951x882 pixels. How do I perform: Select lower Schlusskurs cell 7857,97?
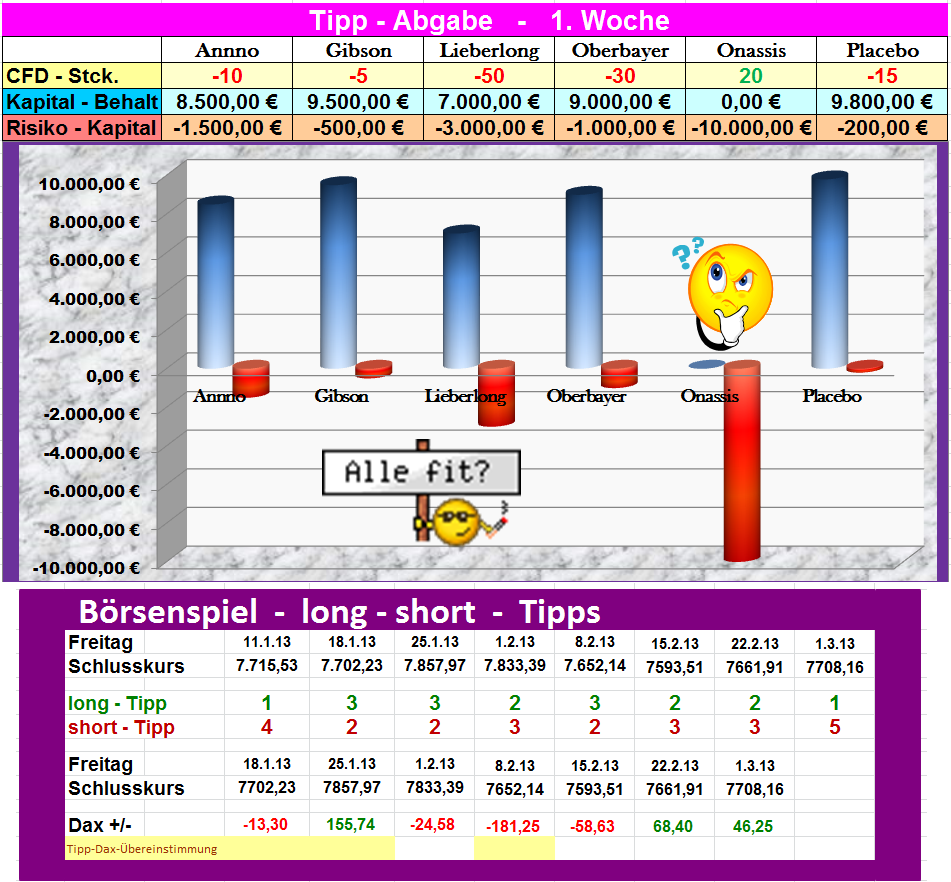point(352,787)
